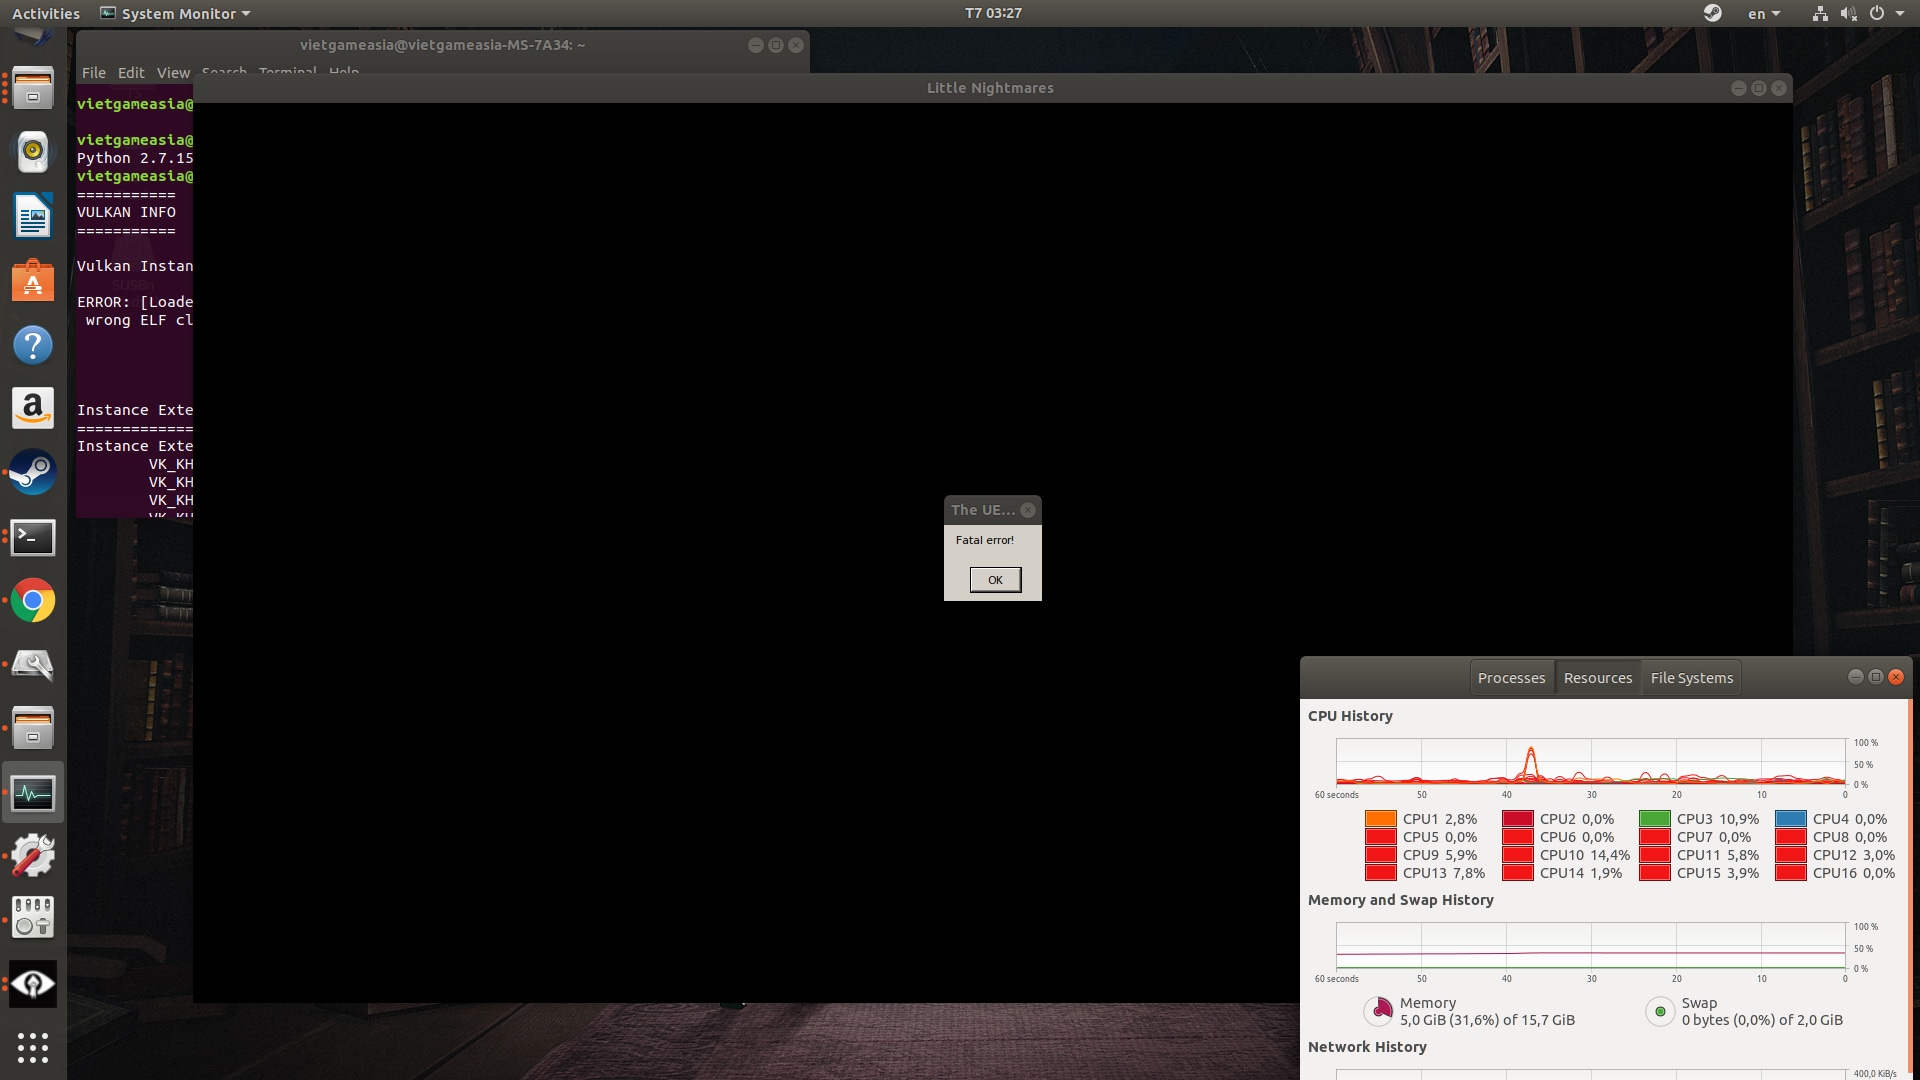This screenshot has width=1920, height=1080.
Task: Click the CPU13 color swatch
Action: click(1381, 873)
